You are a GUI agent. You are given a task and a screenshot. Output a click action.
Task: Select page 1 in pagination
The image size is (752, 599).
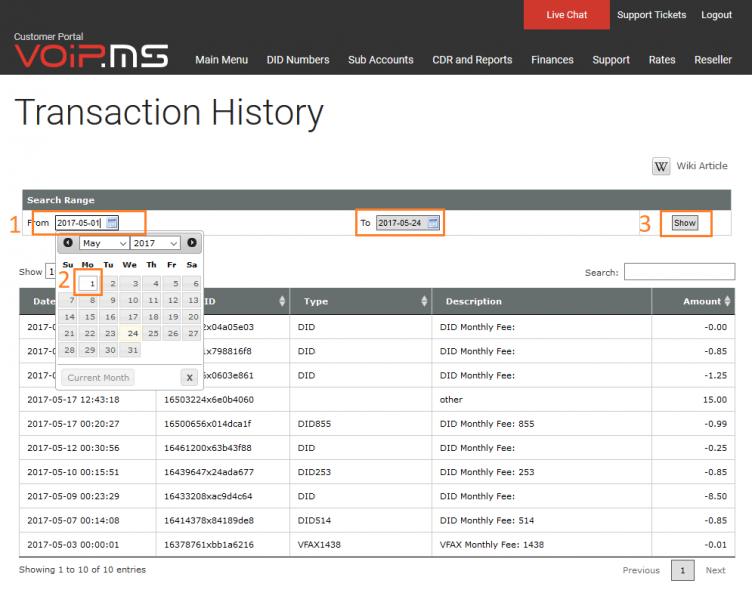click(682, 570)
